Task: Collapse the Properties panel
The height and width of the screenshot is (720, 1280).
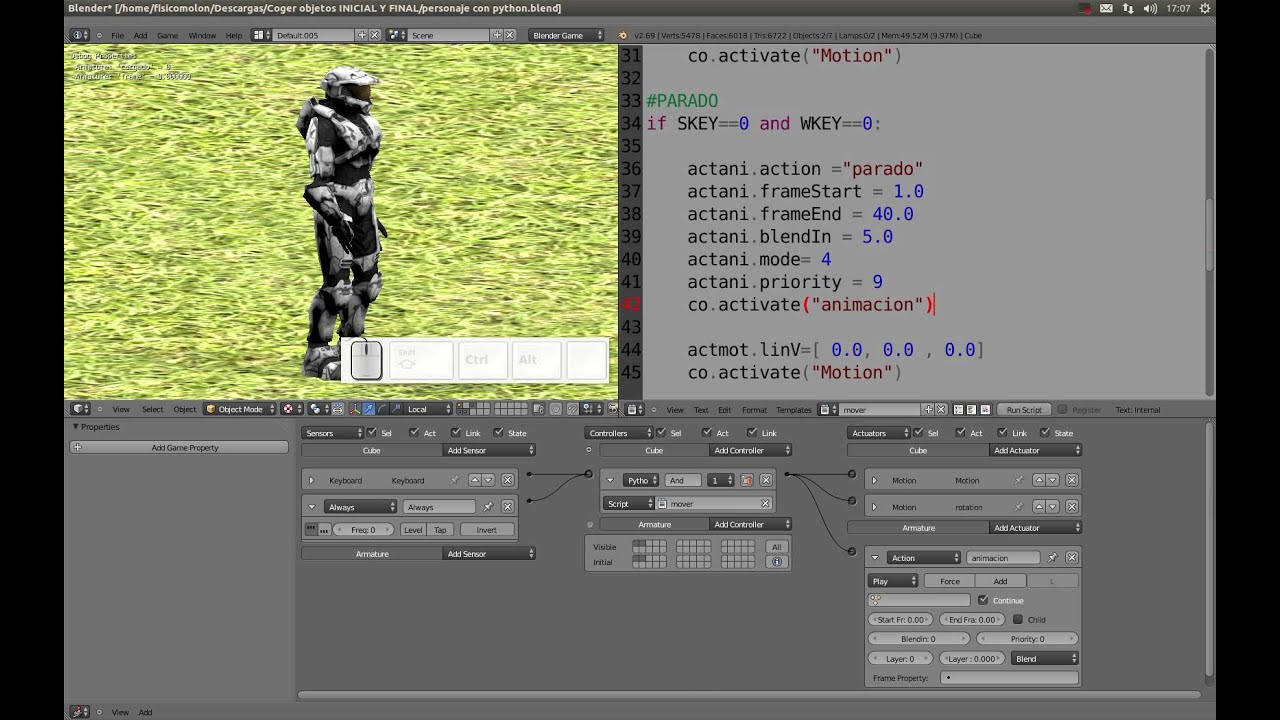Action: point(75,426)
